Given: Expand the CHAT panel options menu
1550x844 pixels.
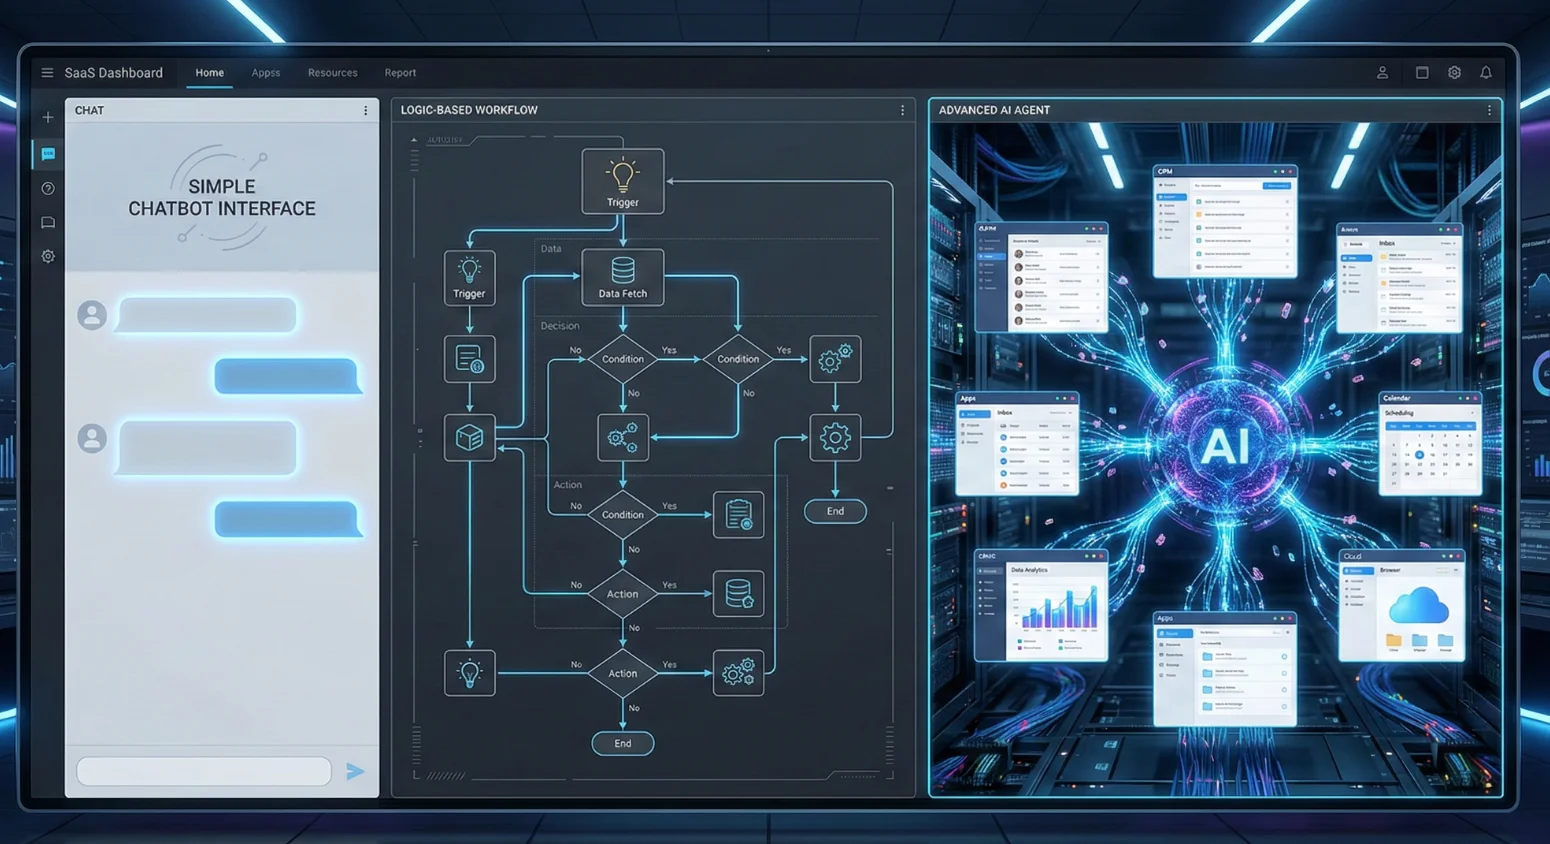Looking at the screenshot, I should (365, 110).
